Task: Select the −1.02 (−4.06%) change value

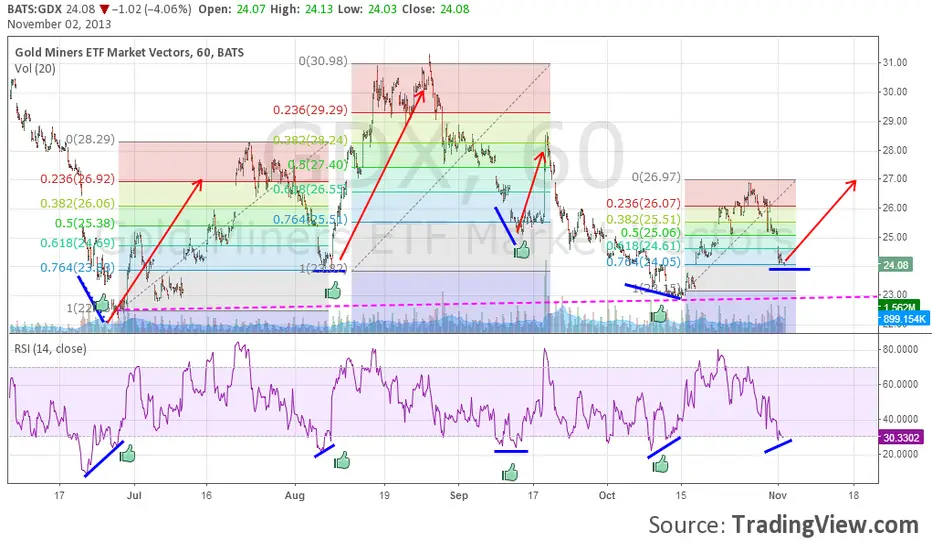Action: (152, 10)
